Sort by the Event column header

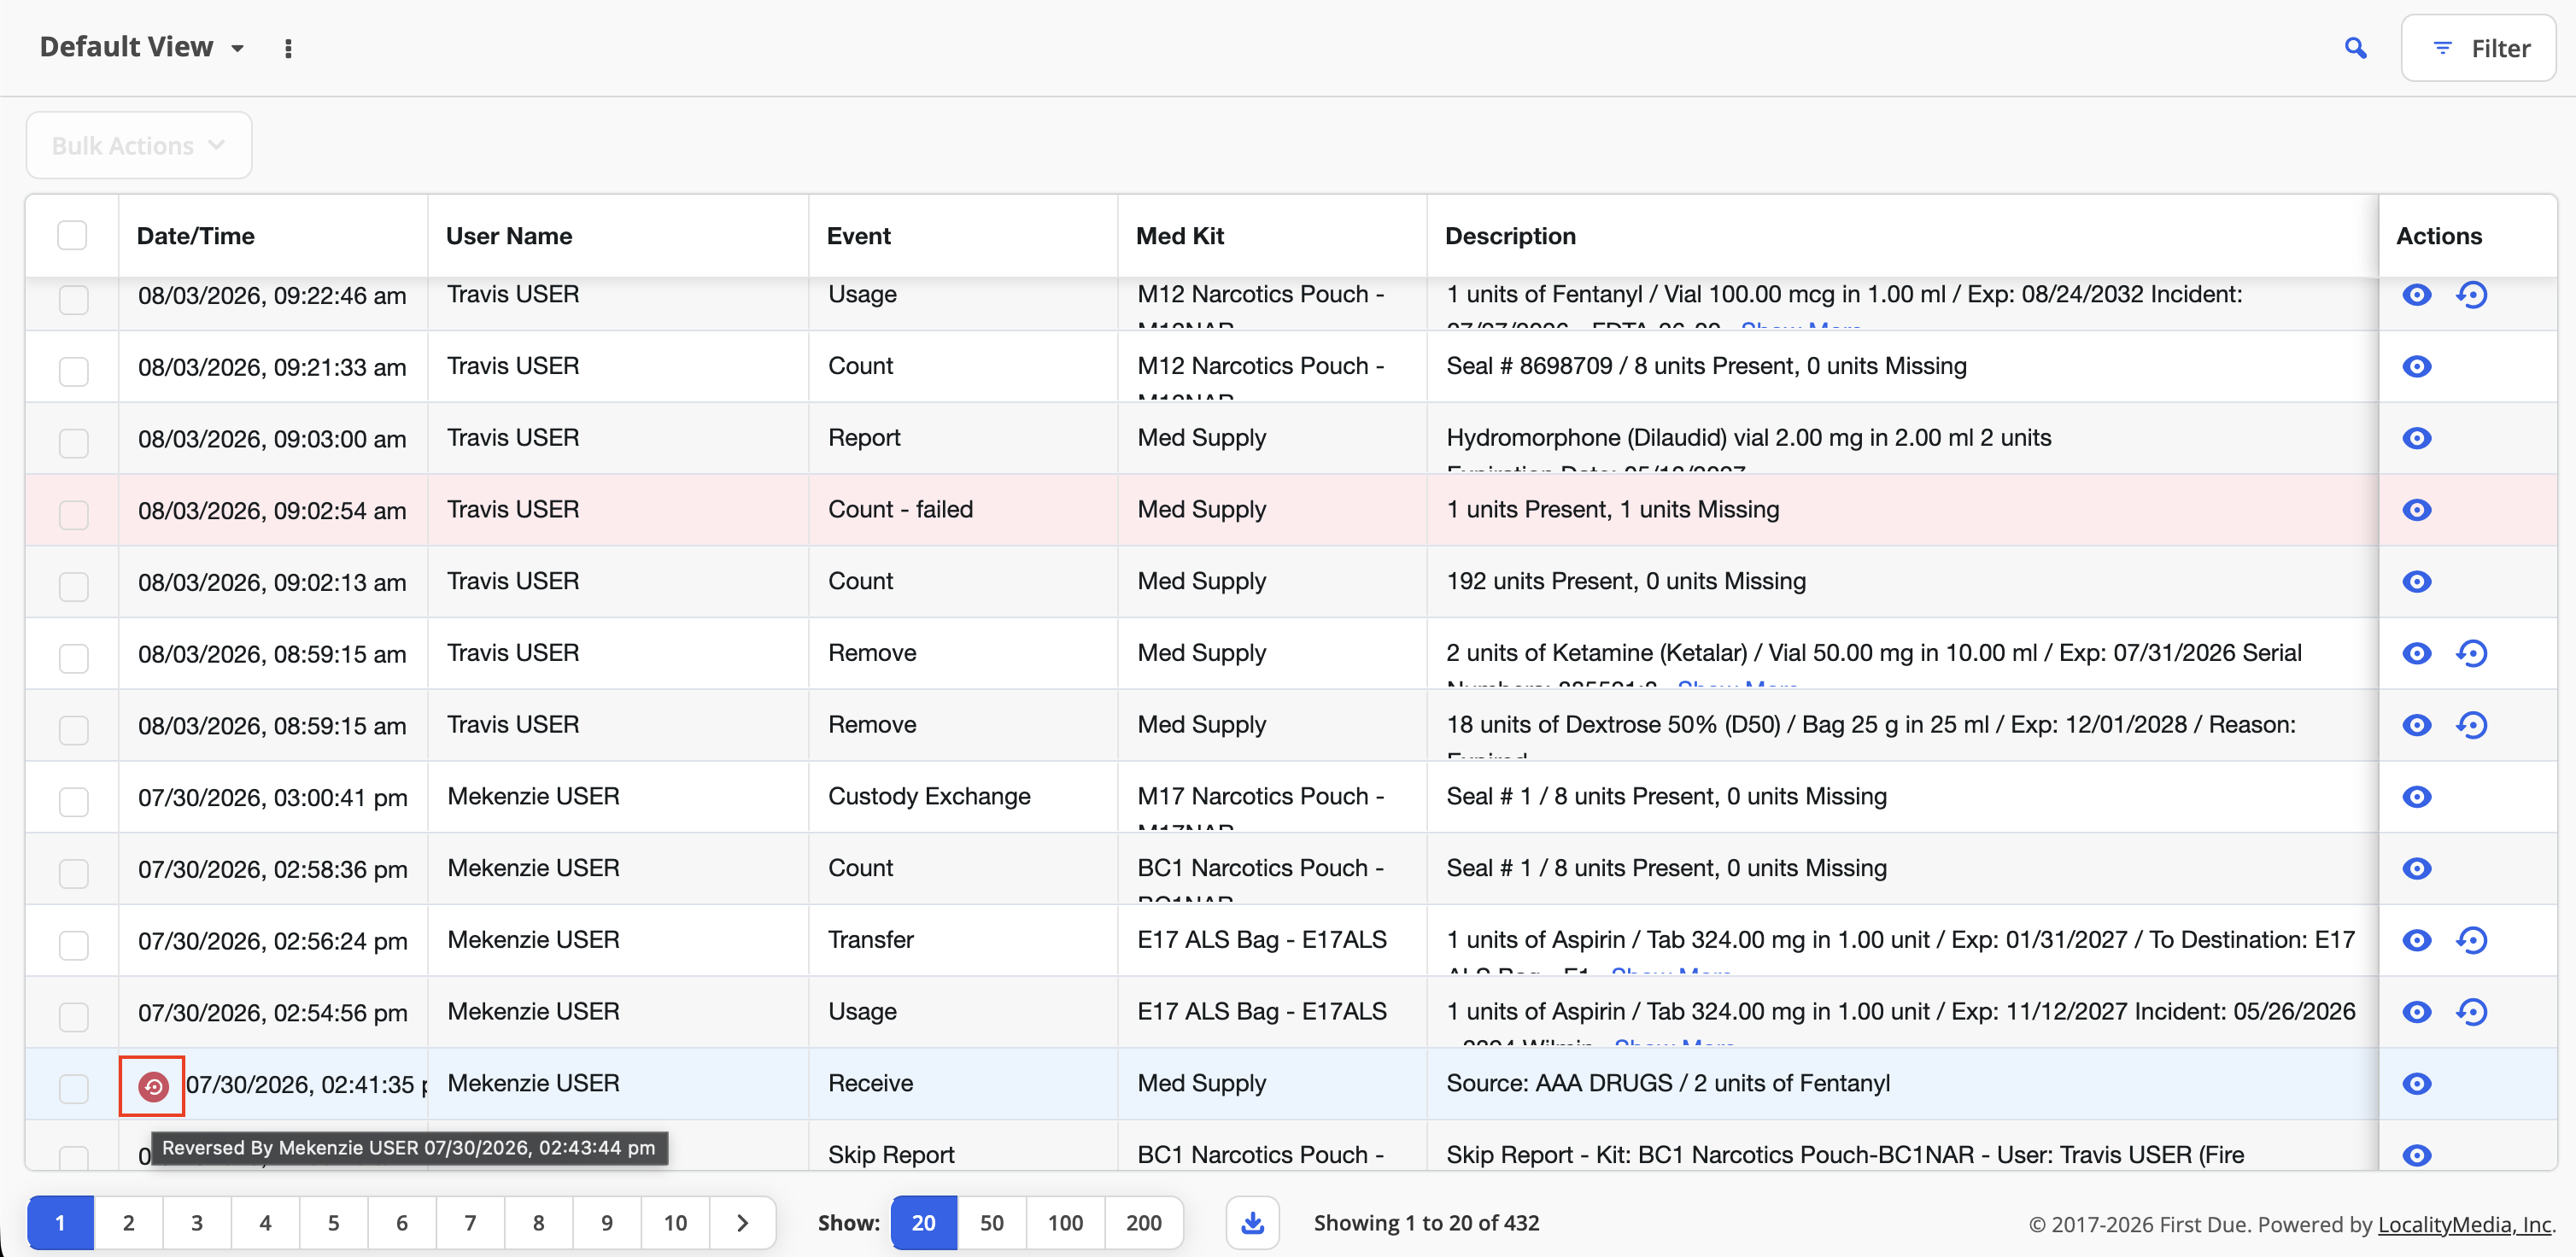859,236
